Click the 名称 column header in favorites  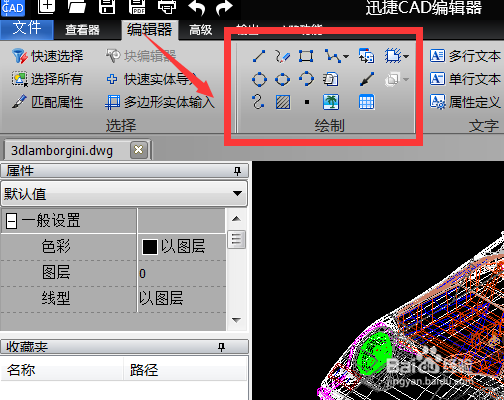(62, 370)
